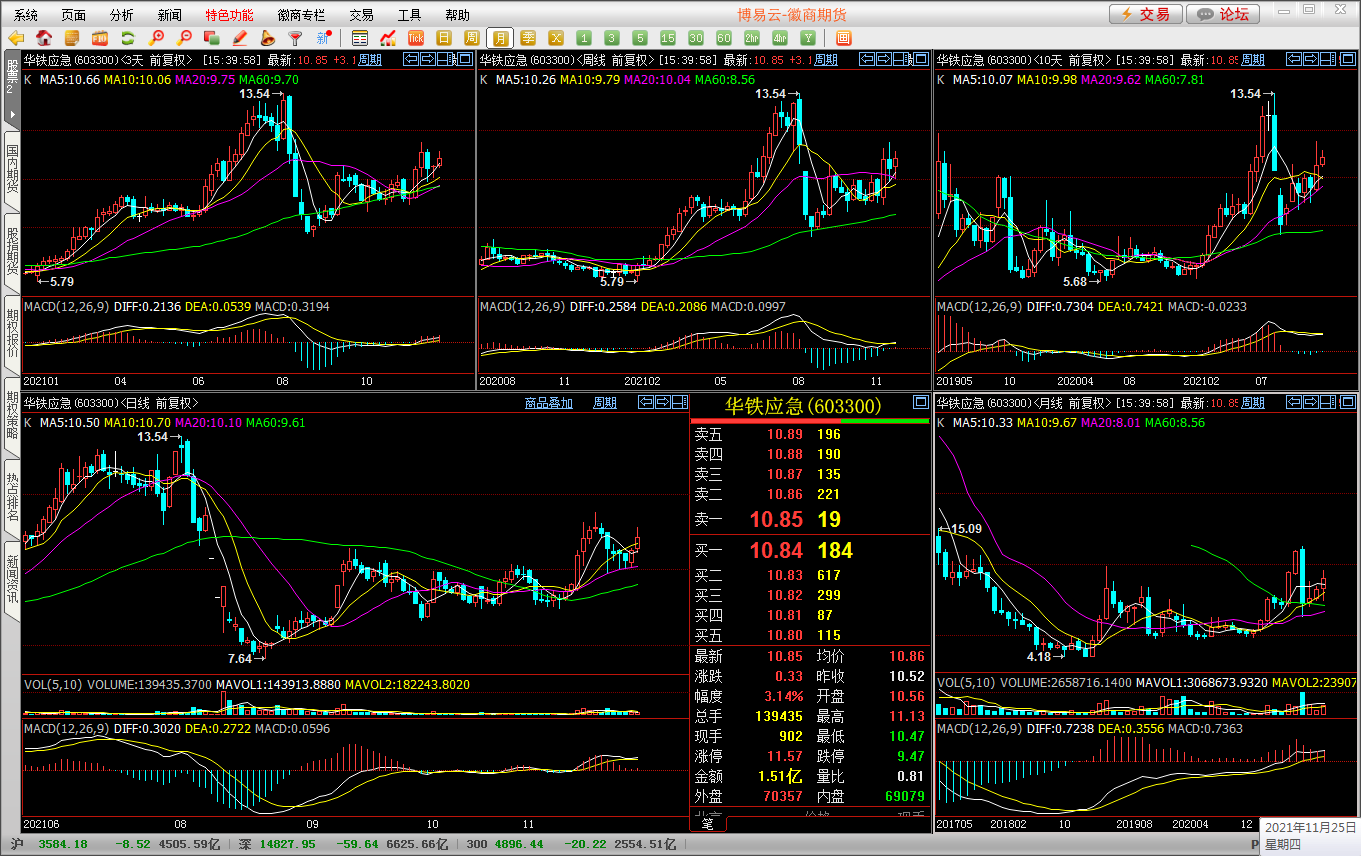Click the 交易 button at top right
This screenshot has height=856, width=1361.
pyautogui.click(x=1144, y=14)
